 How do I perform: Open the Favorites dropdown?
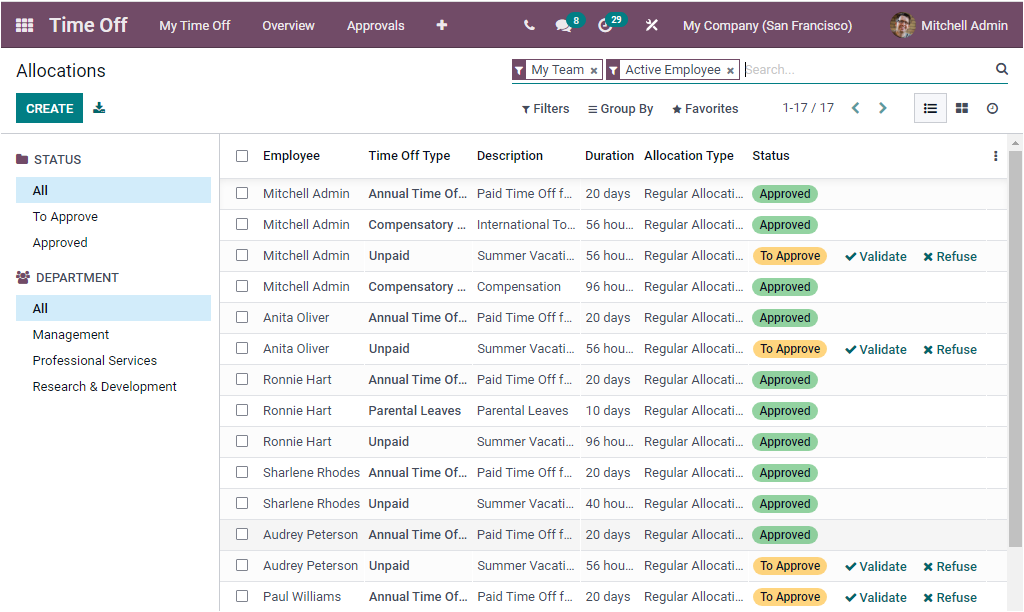[x=704, y=108]
